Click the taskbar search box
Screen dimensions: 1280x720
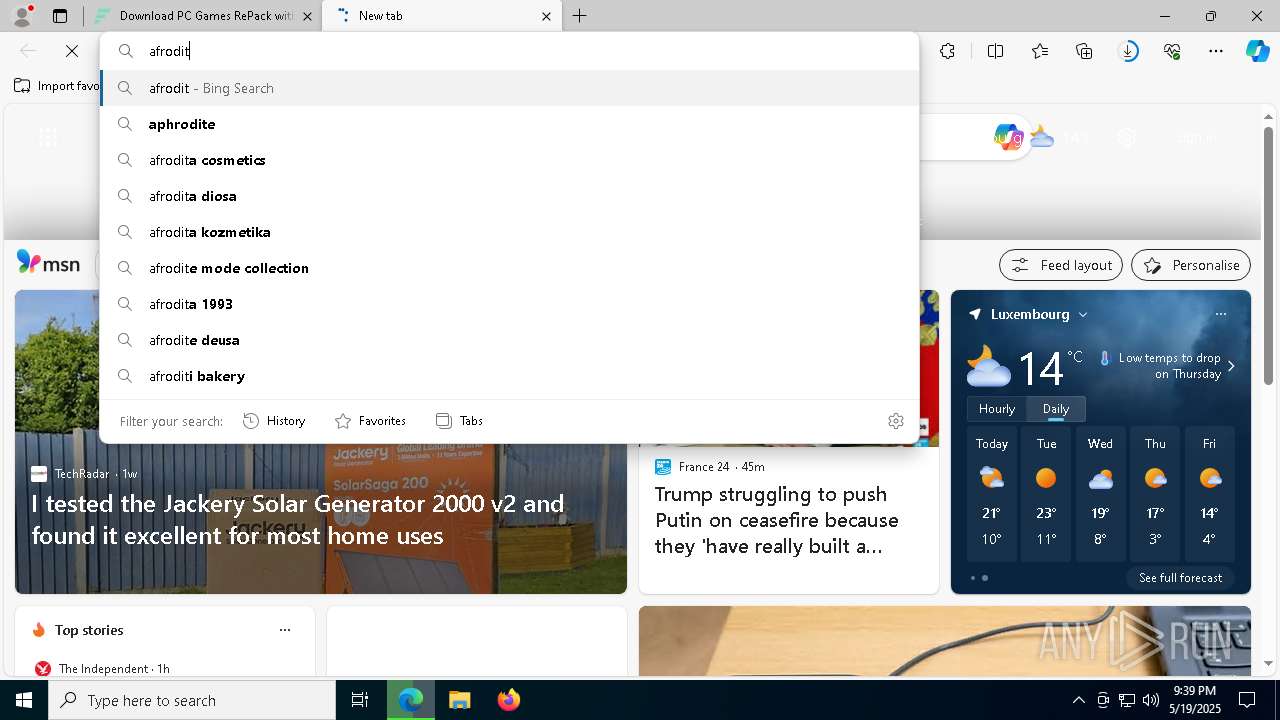[x=192, y=700]
